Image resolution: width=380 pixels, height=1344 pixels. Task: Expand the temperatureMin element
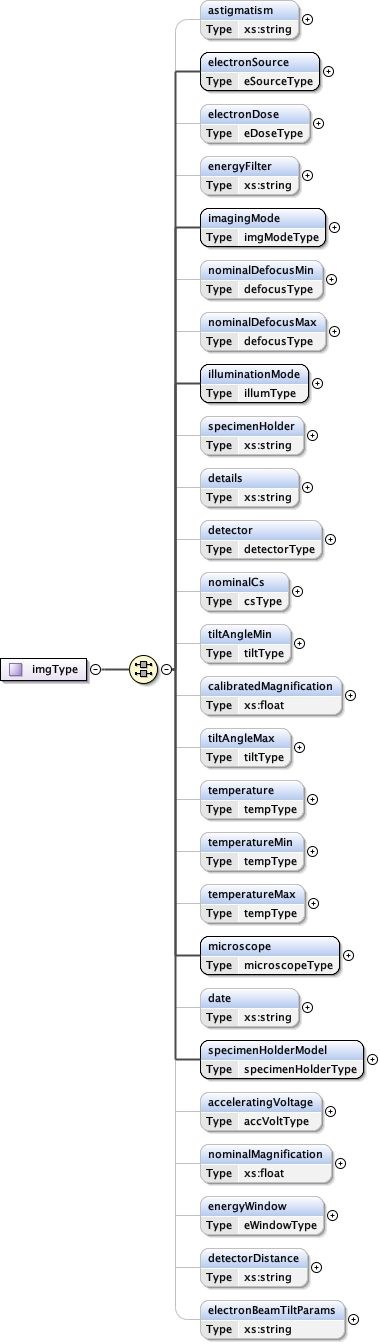pyautogui.click(x=312, y=851)
